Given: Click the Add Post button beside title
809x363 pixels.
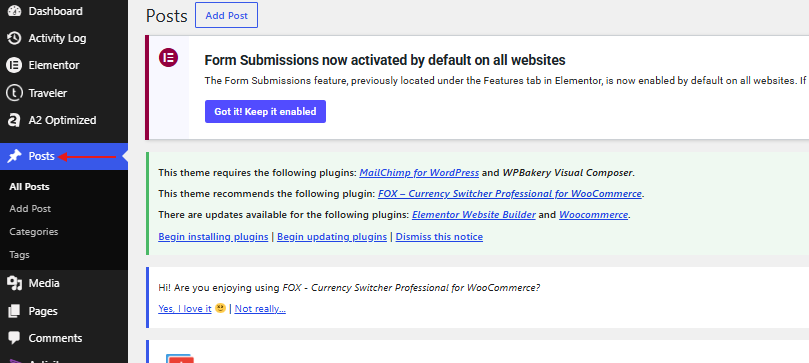Looking at the screenshot, I should pos(226,15).
